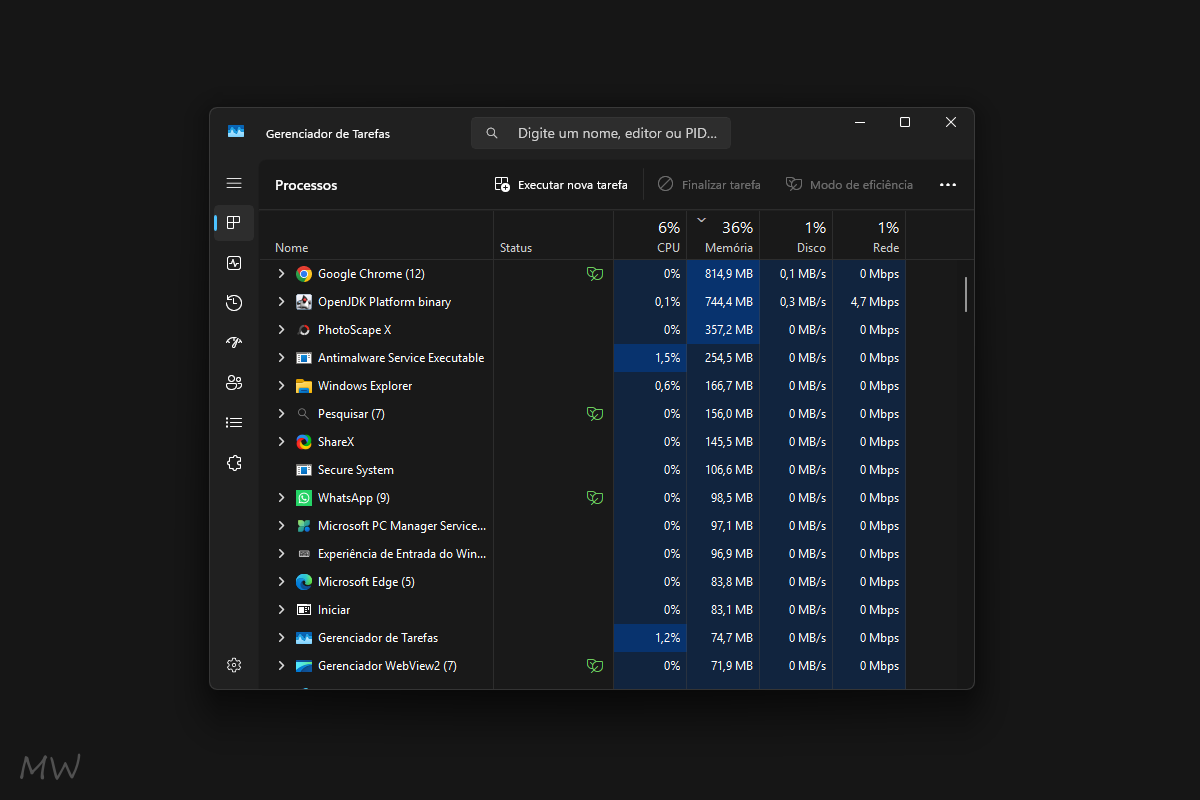Click efficiency leaf icon on WhatsApp row

(595, 498)
